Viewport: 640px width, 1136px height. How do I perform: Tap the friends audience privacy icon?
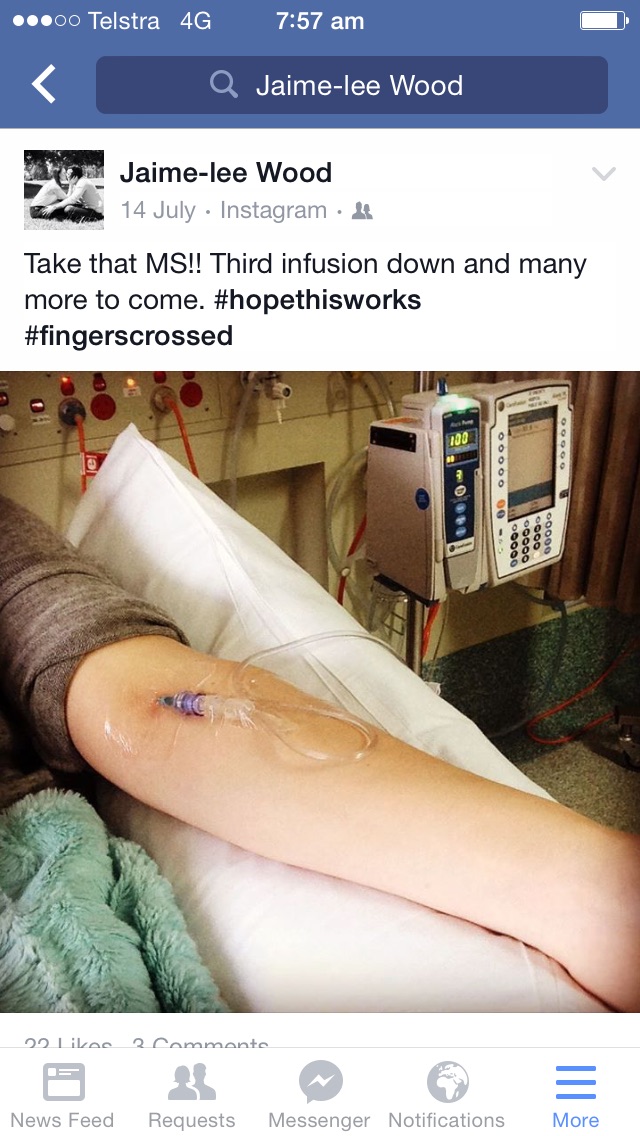(362, 211)
